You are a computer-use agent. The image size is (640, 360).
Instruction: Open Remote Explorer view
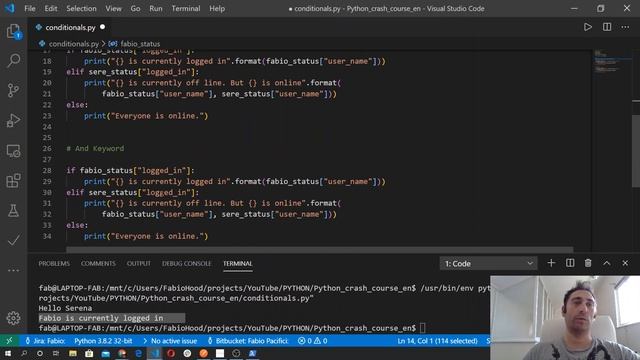[13, 151]
